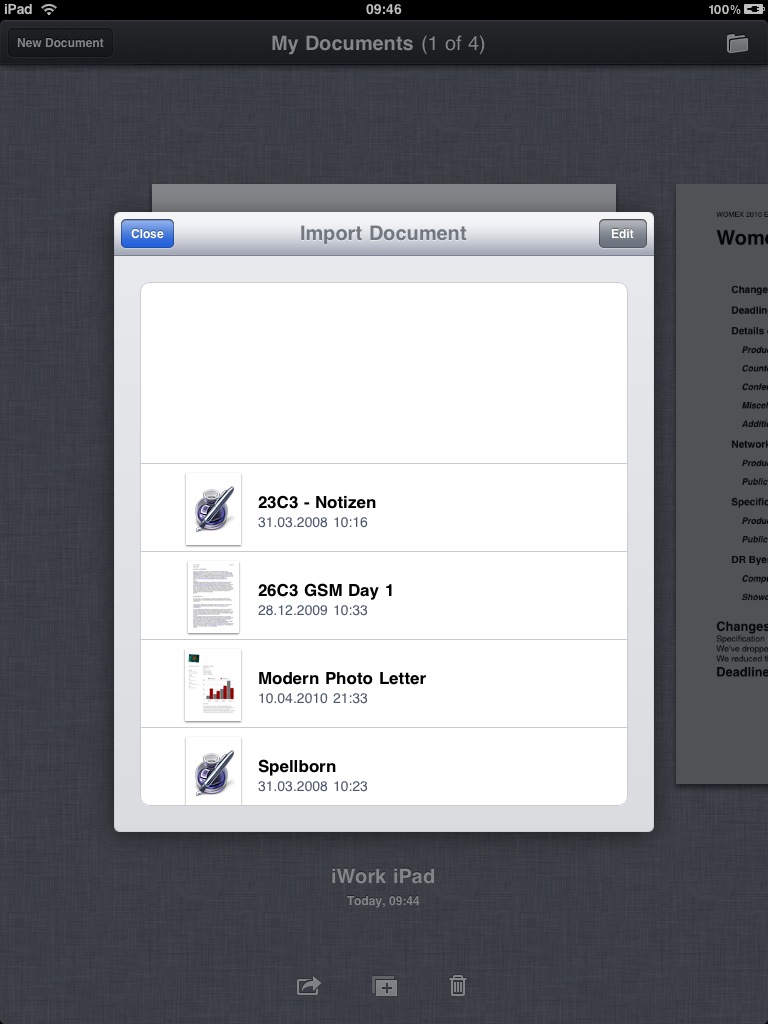Import the document titled 23C3 - Notizen
This screenshot has height=1024, width=768.
click(x=316, y=502)
